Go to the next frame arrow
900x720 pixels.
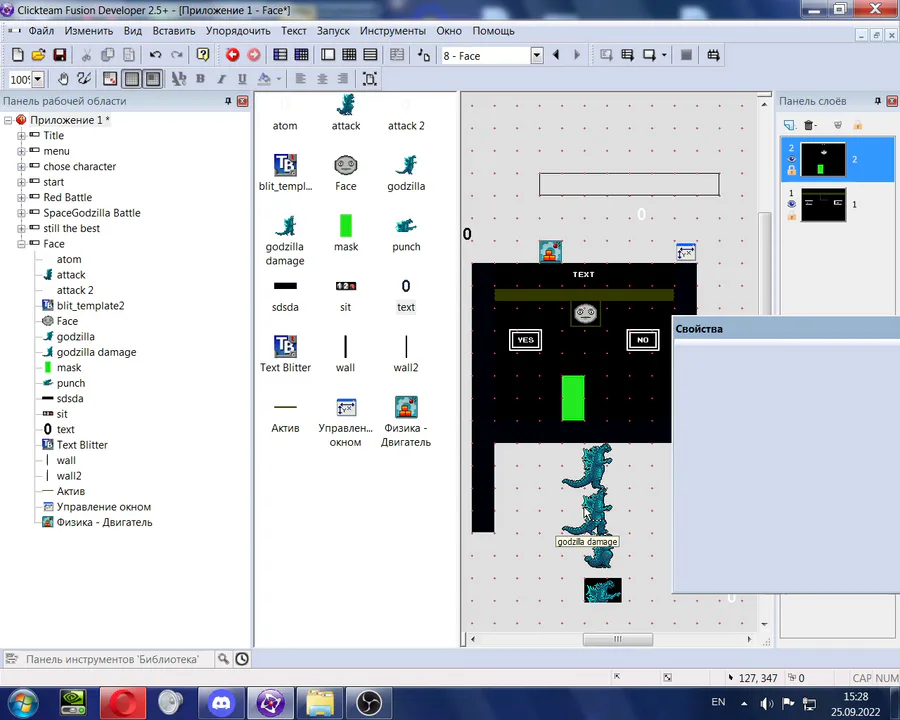[577, 55]
